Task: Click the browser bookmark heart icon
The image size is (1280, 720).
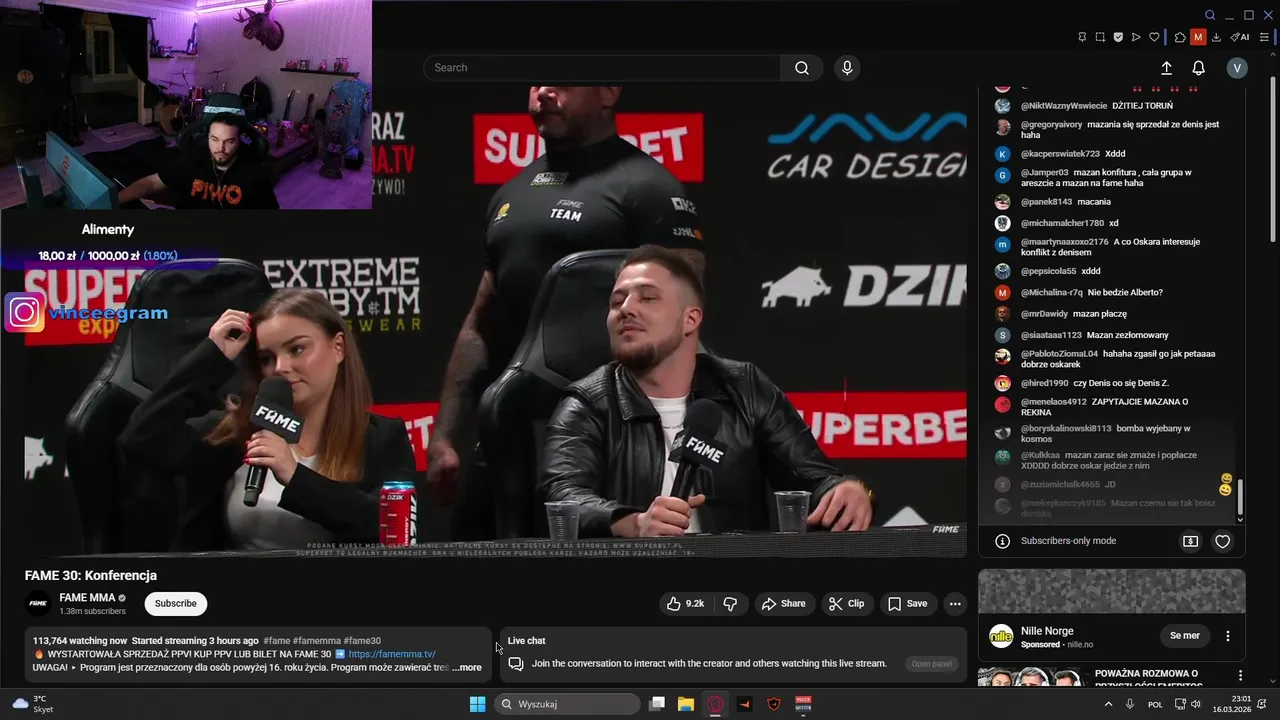Action: click(1154, 37)
